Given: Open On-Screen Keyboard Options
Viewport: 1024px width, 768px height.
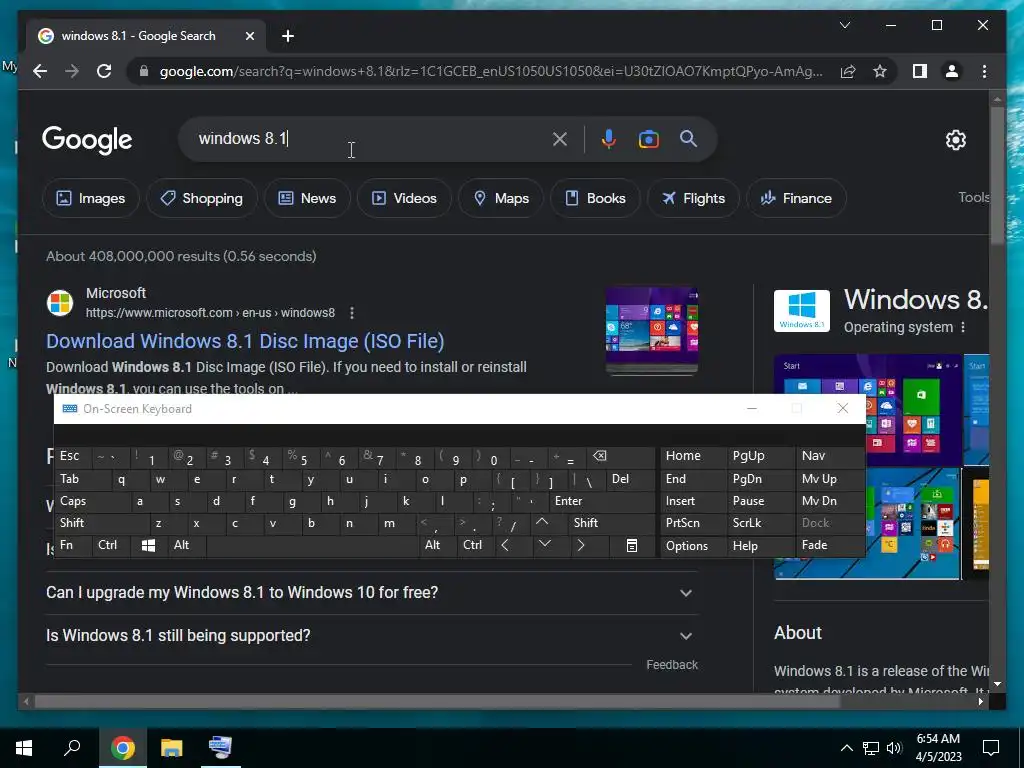Looking at the screenshot, I should tap(694, 545).
